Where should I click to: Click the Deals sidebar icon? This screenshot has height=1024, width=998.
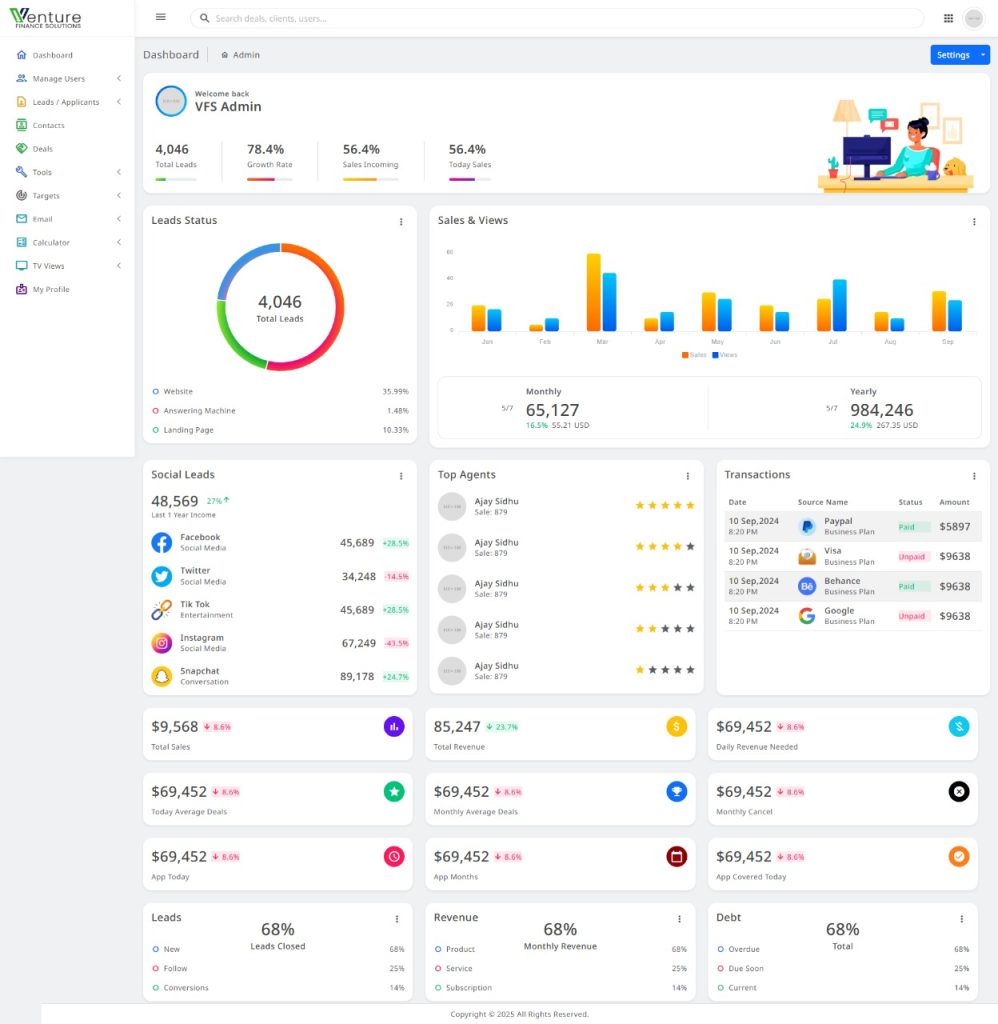pyautogui.click(x=22, y=149)
